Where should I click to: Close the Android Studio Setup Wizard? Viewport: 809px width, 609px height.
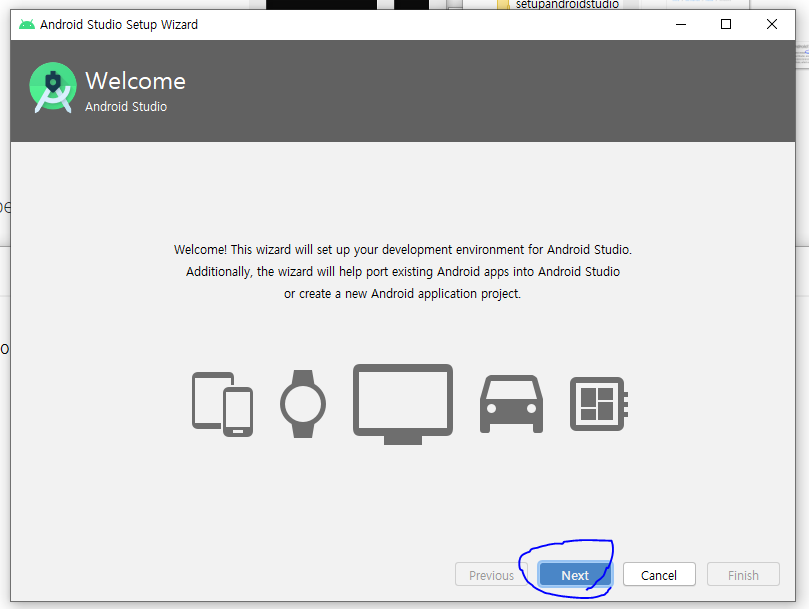[772, 24]
